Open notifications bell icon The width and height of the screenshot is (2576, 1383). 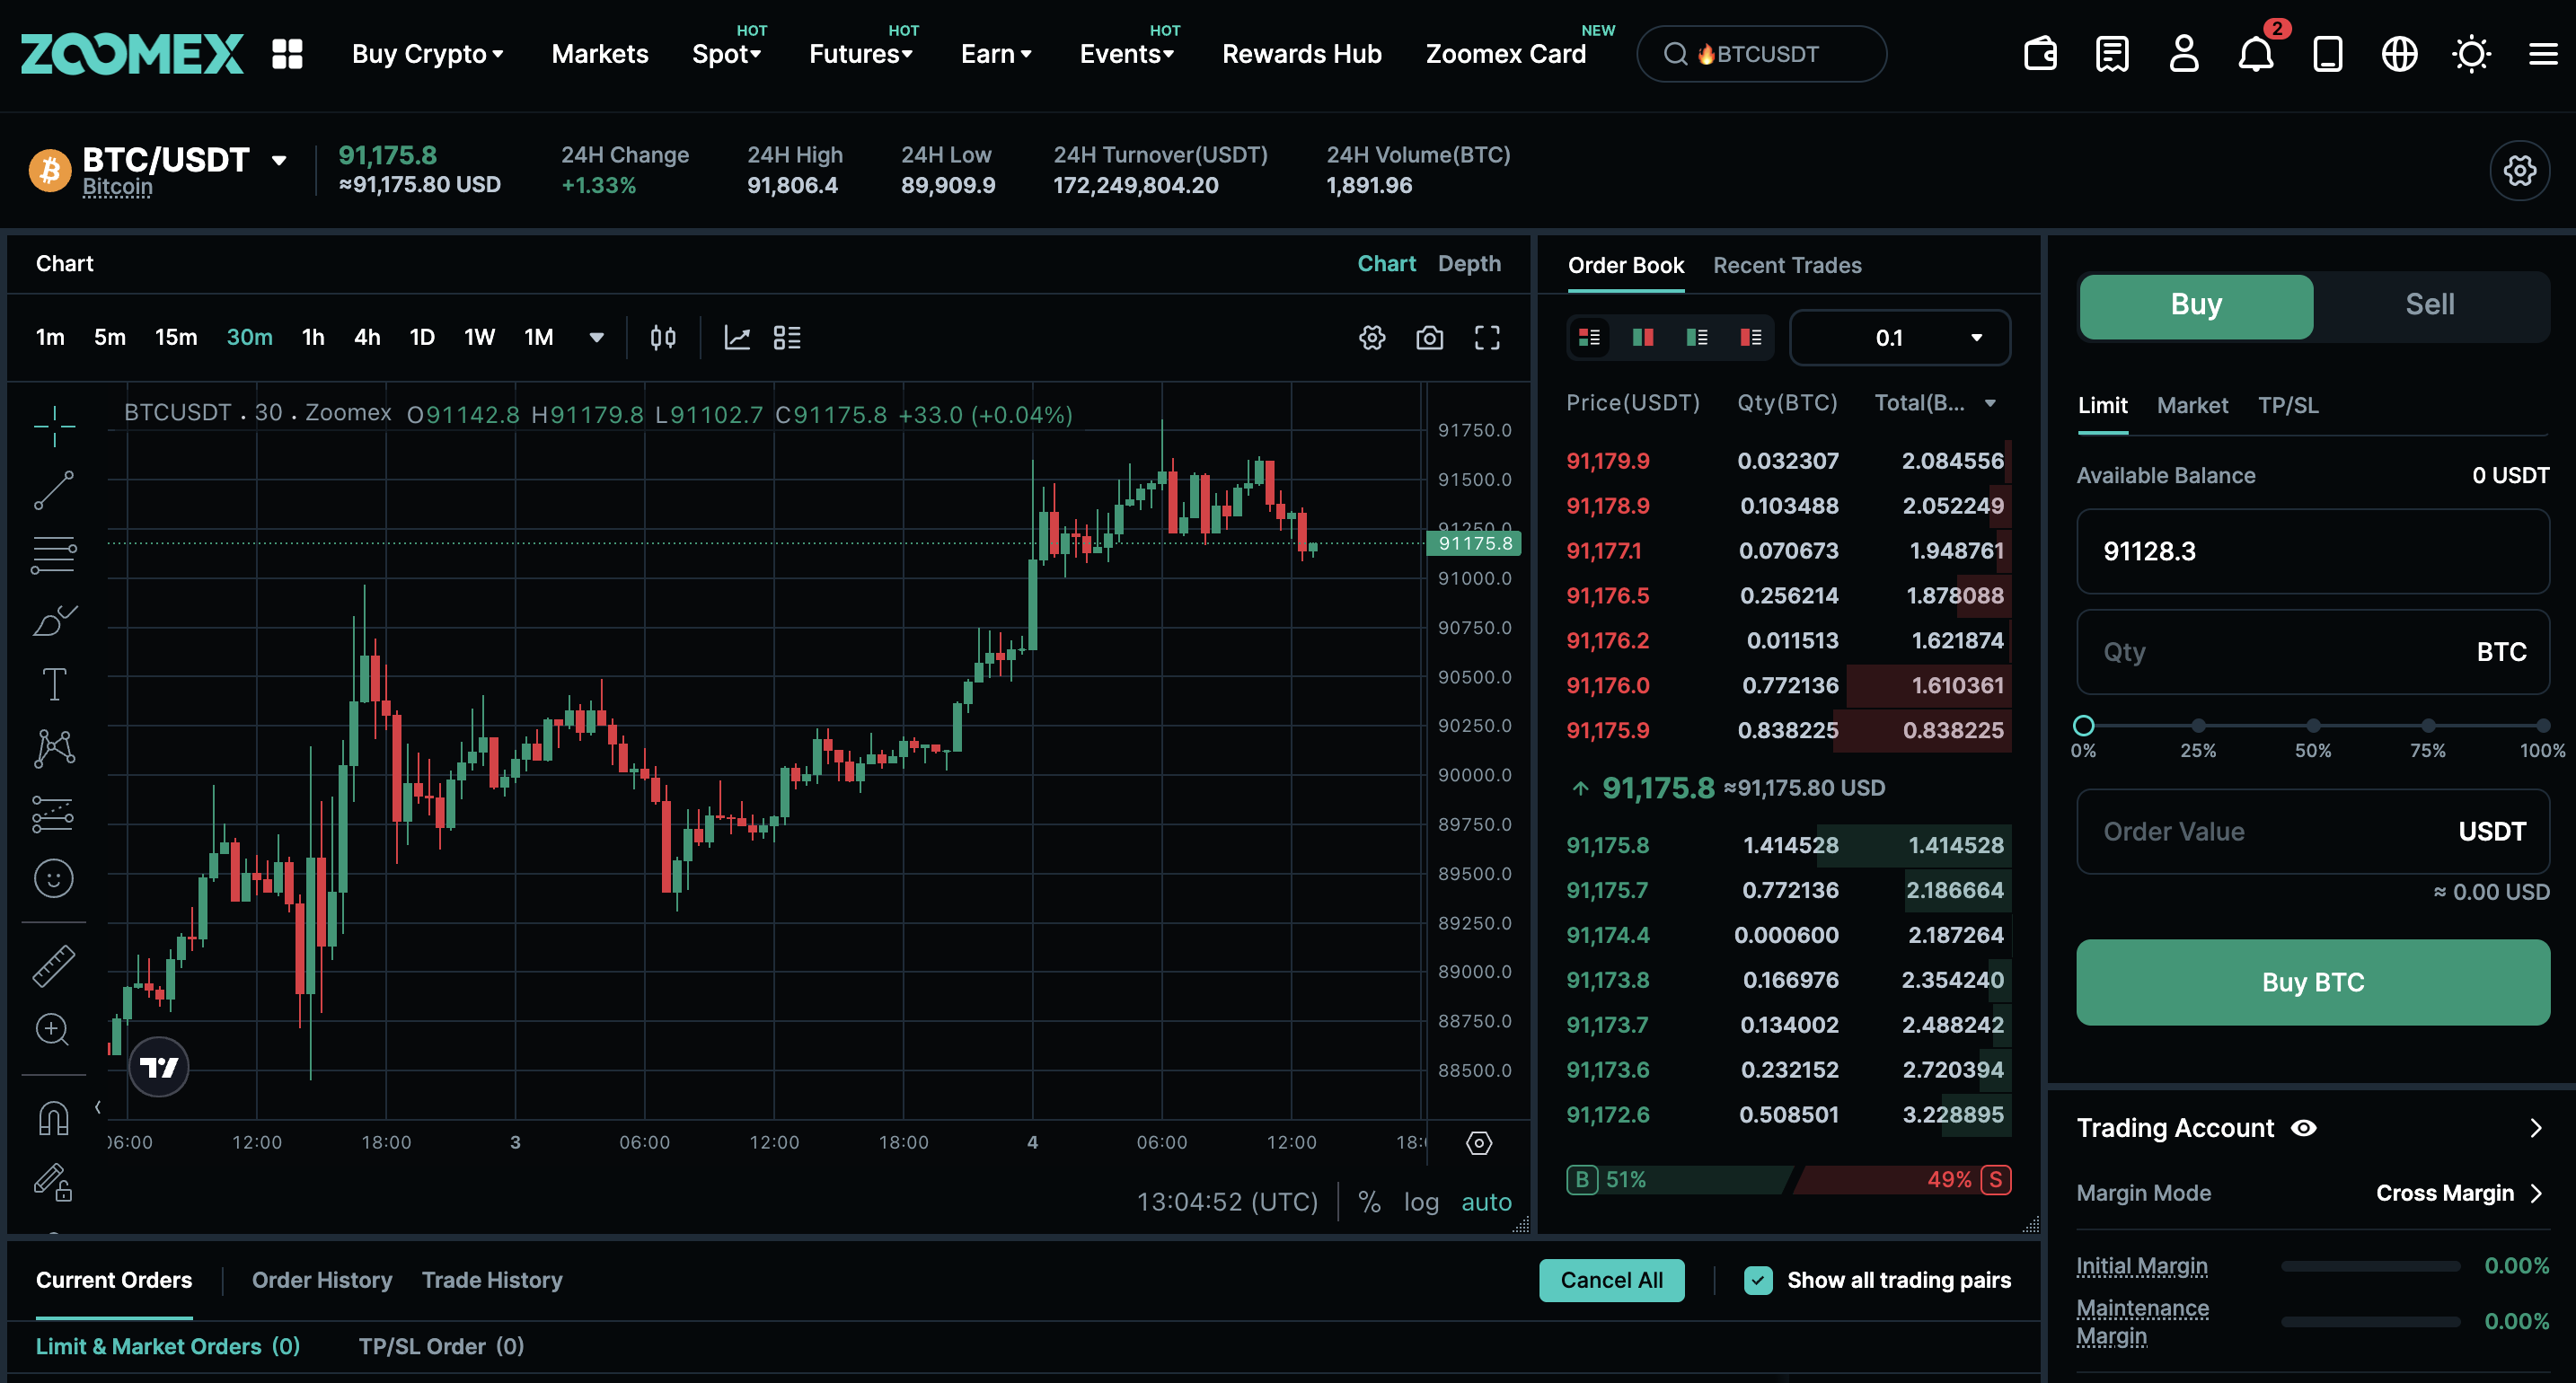2255,54
